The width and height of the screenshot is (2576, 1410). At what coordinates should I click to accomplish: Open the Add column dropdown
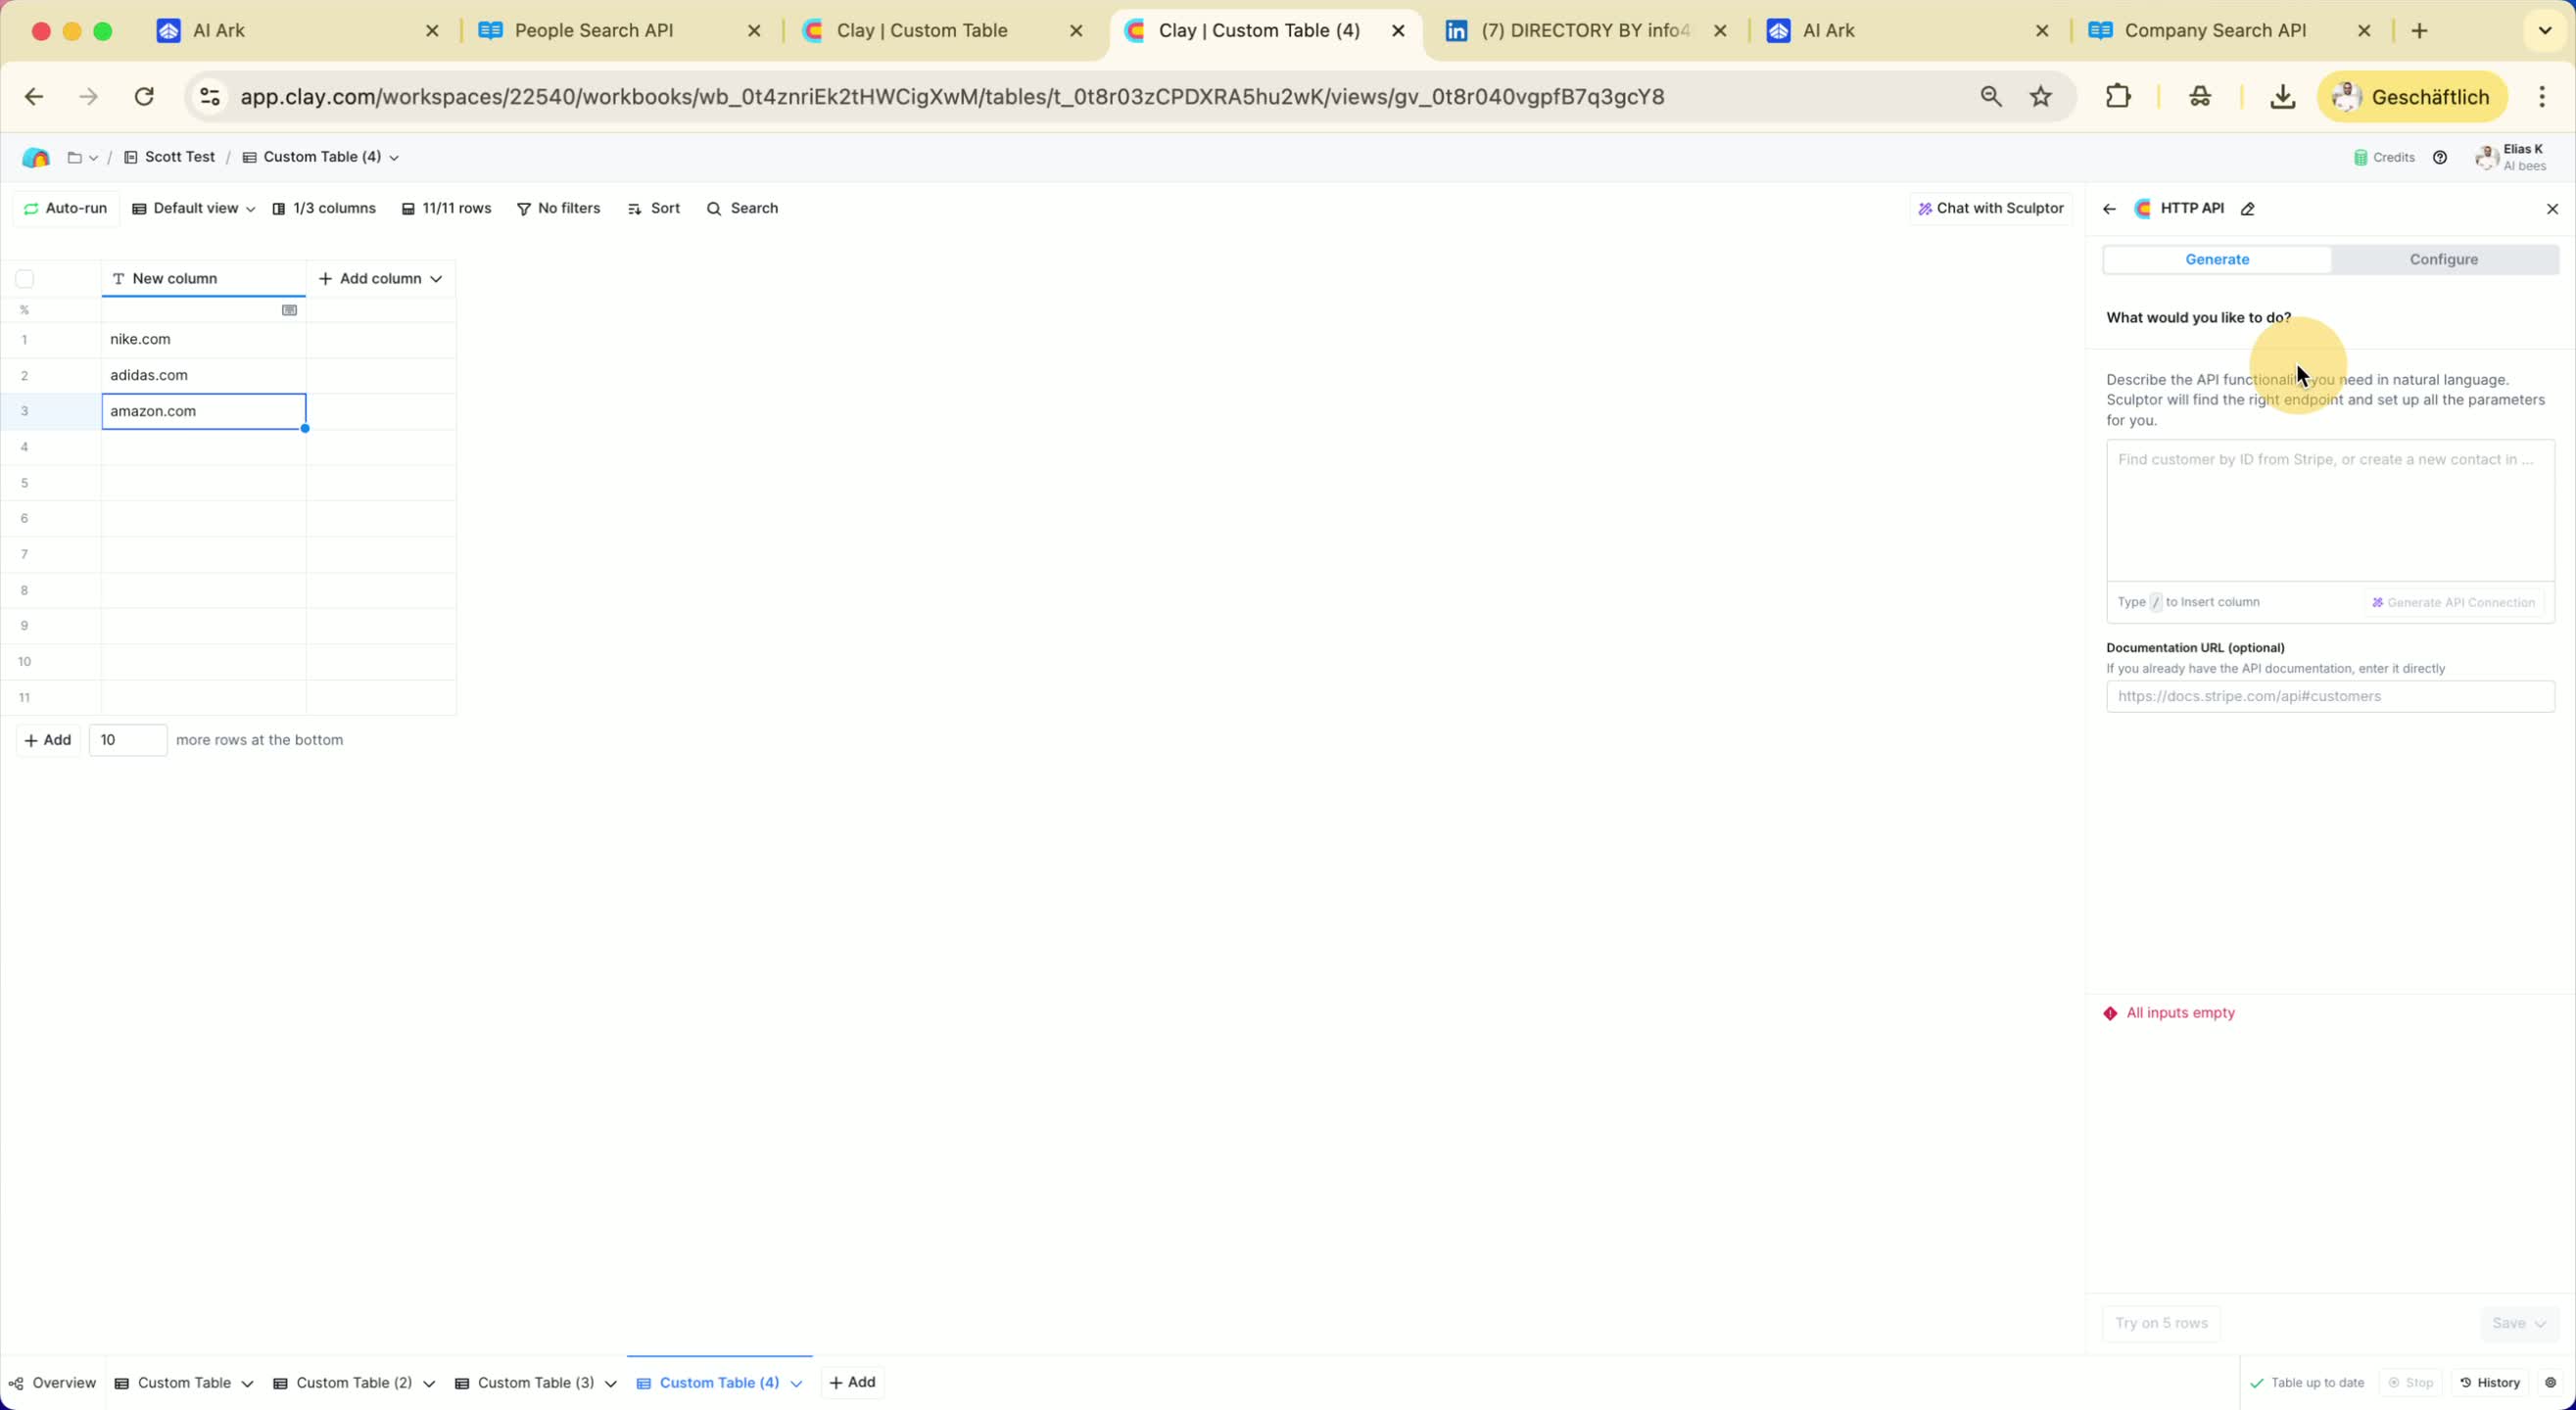380,279
